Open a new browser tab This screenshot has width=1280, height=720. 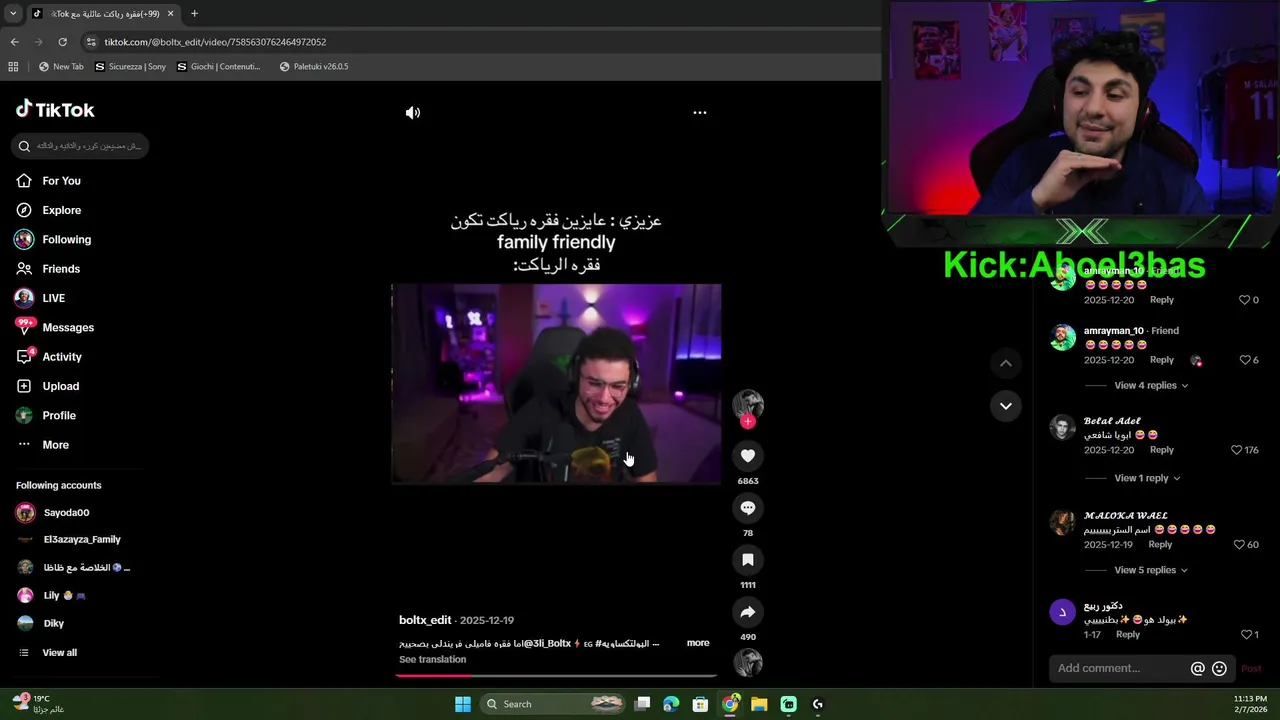click(x=194, y=13)
